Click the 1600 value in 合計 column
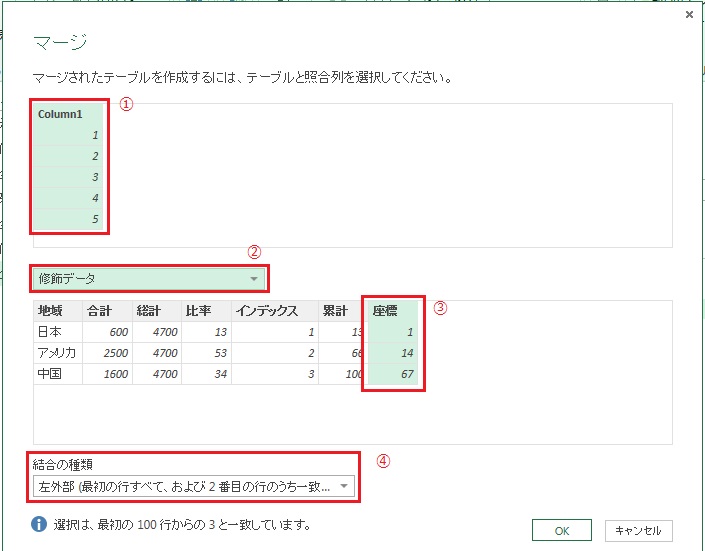Screen dimensions: 705x551 click(107, 374)
